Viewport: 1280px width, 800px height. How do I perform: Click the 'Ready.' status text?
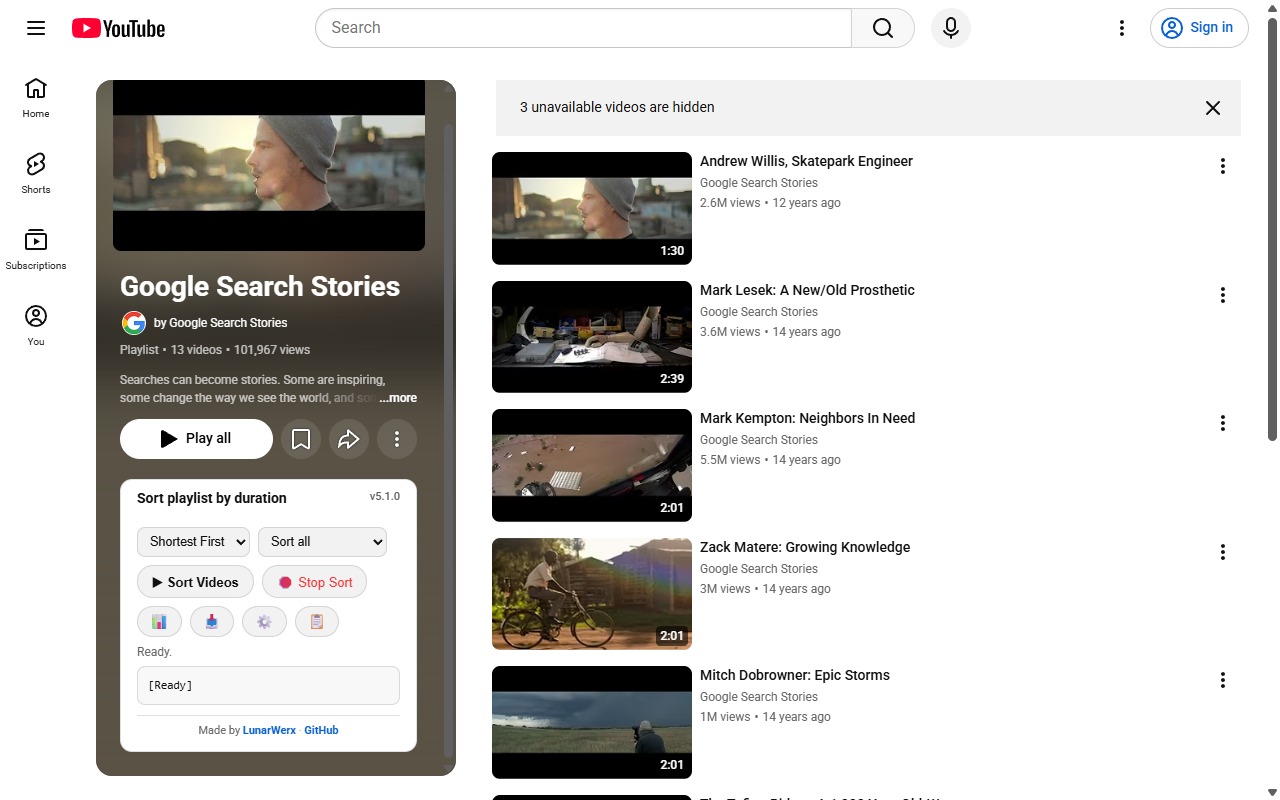[155, 652]
